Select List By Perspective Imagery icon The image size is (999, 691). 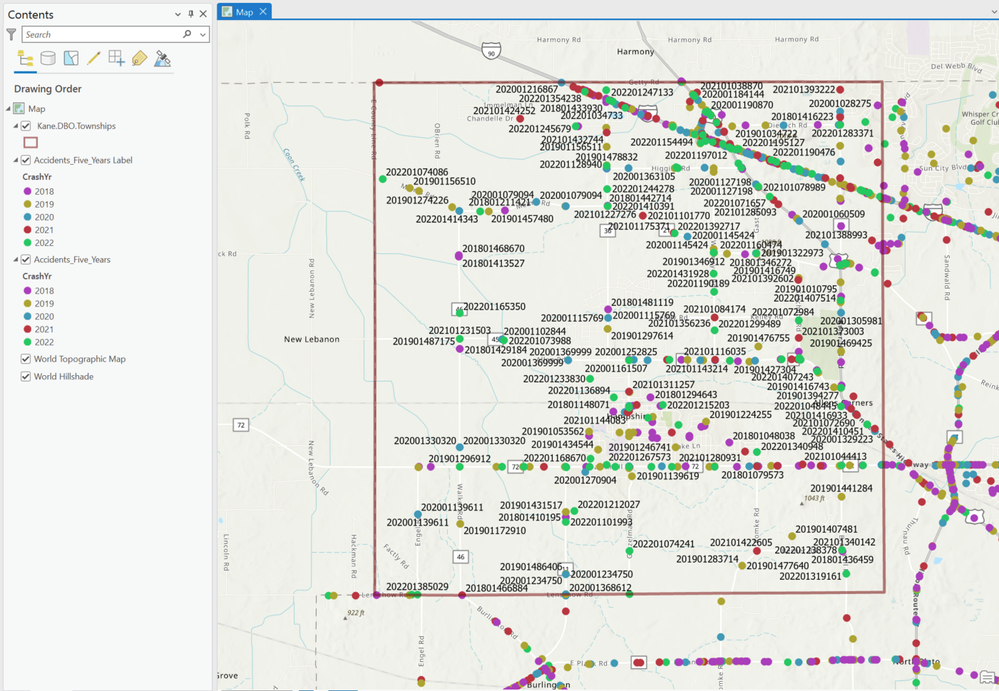pos(162,59)
